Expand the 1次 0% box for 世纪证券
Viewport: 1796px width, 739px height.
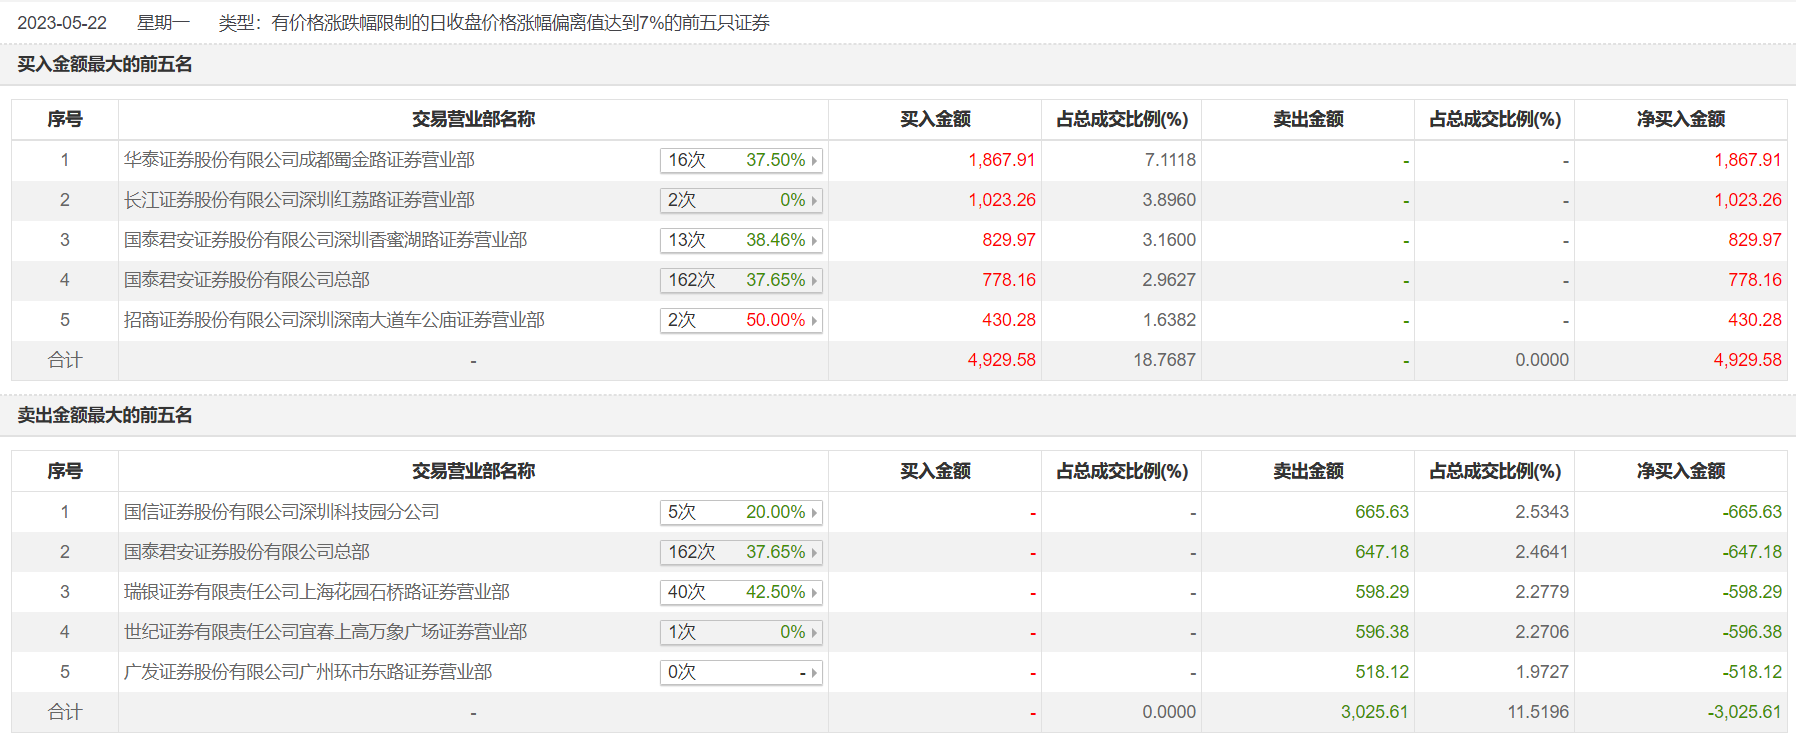pyautogui.click(x=741, y=632)
